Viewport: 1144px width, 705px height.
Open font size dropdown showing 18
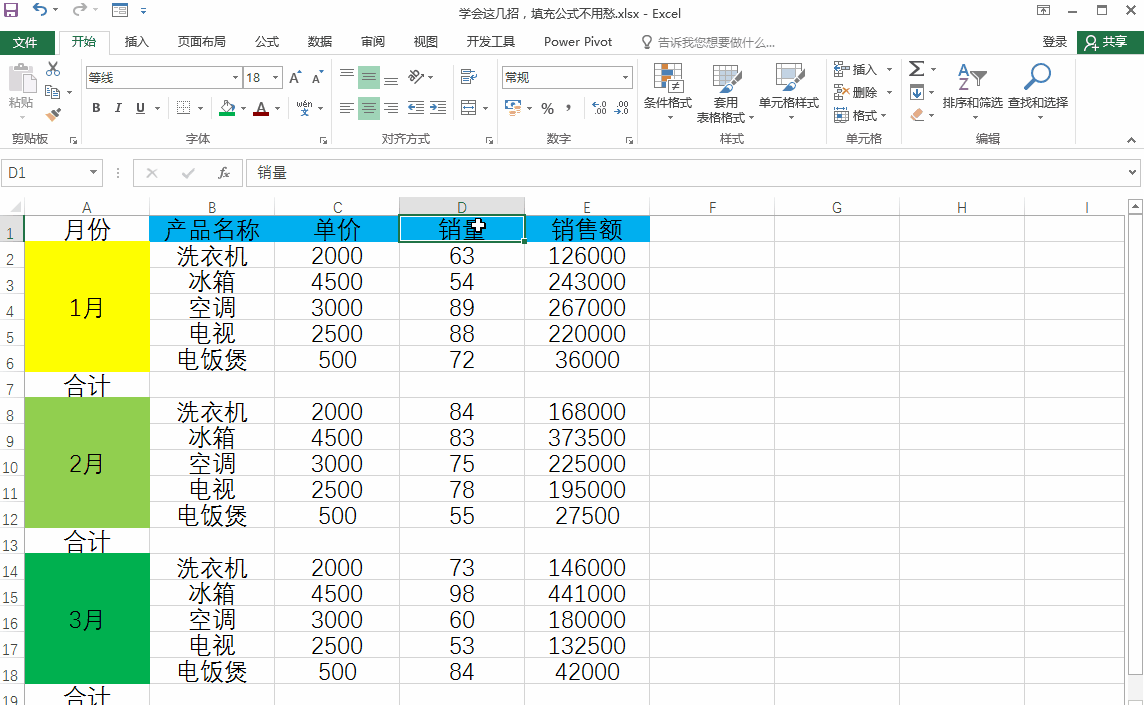coord(275,77)
